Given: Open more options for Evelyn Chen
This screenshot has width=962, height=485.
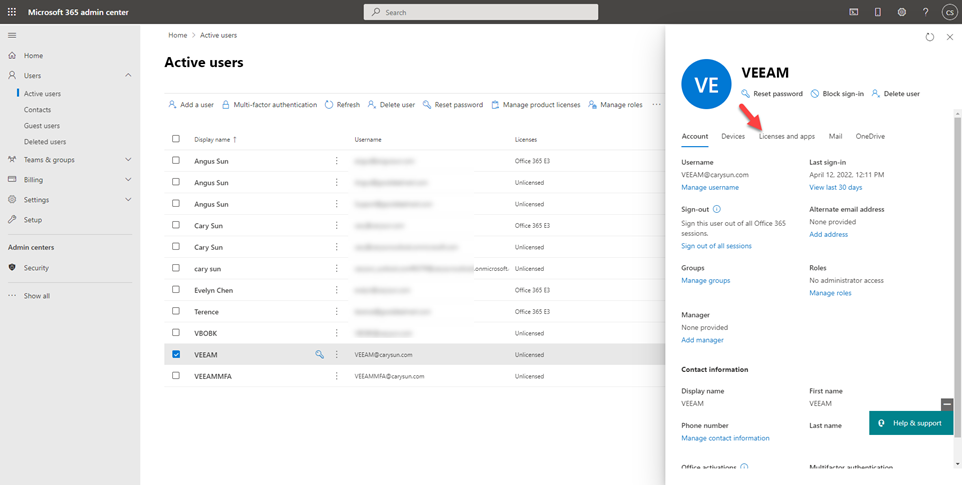Looking at the screenshot, I should pyautogui.click(x=336, y=290).
